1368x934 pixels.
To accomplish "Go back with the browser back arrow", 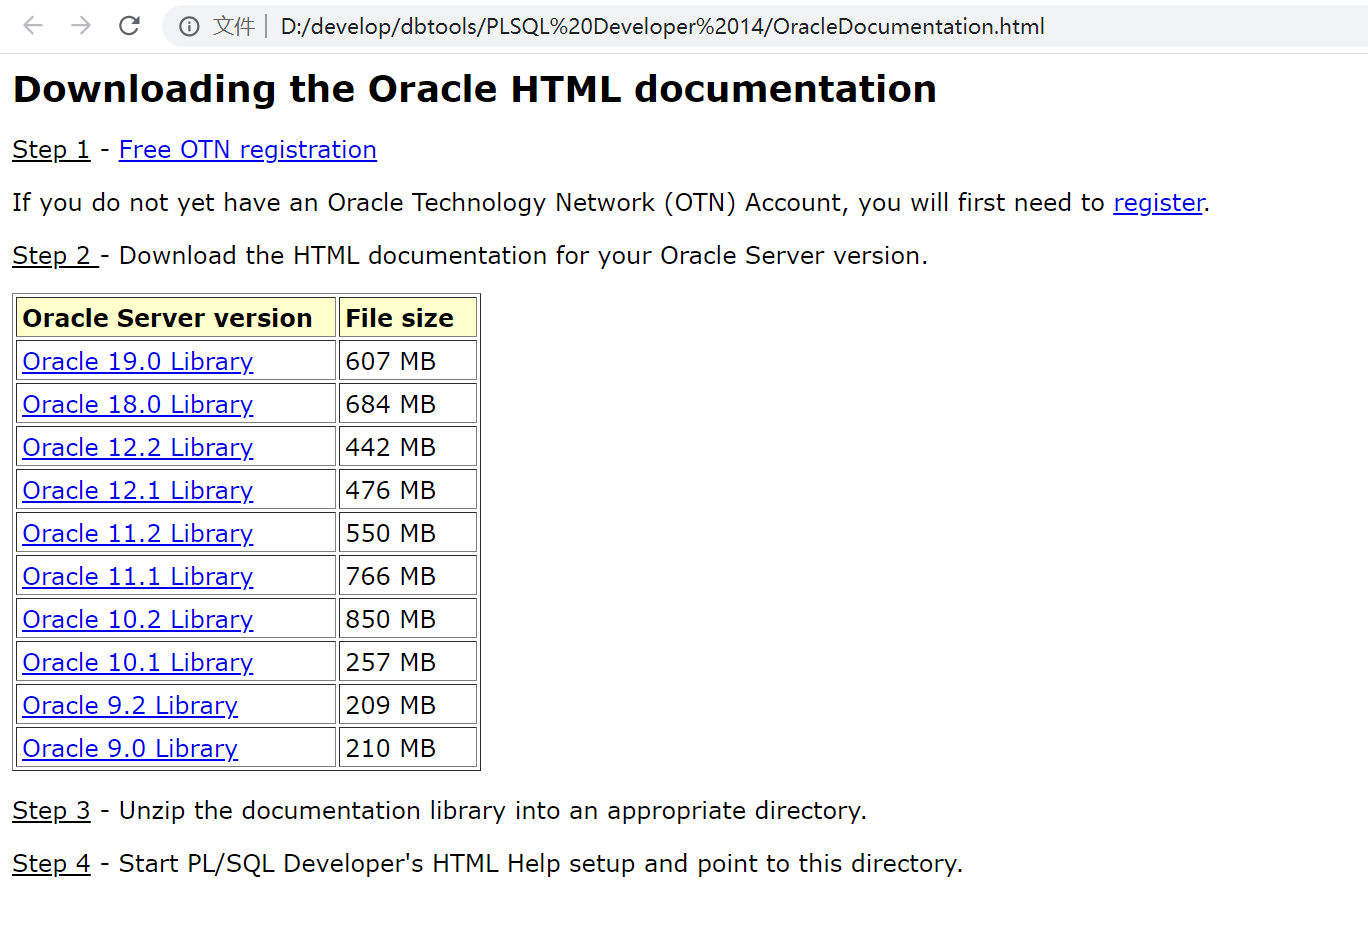I will (33, 26).
